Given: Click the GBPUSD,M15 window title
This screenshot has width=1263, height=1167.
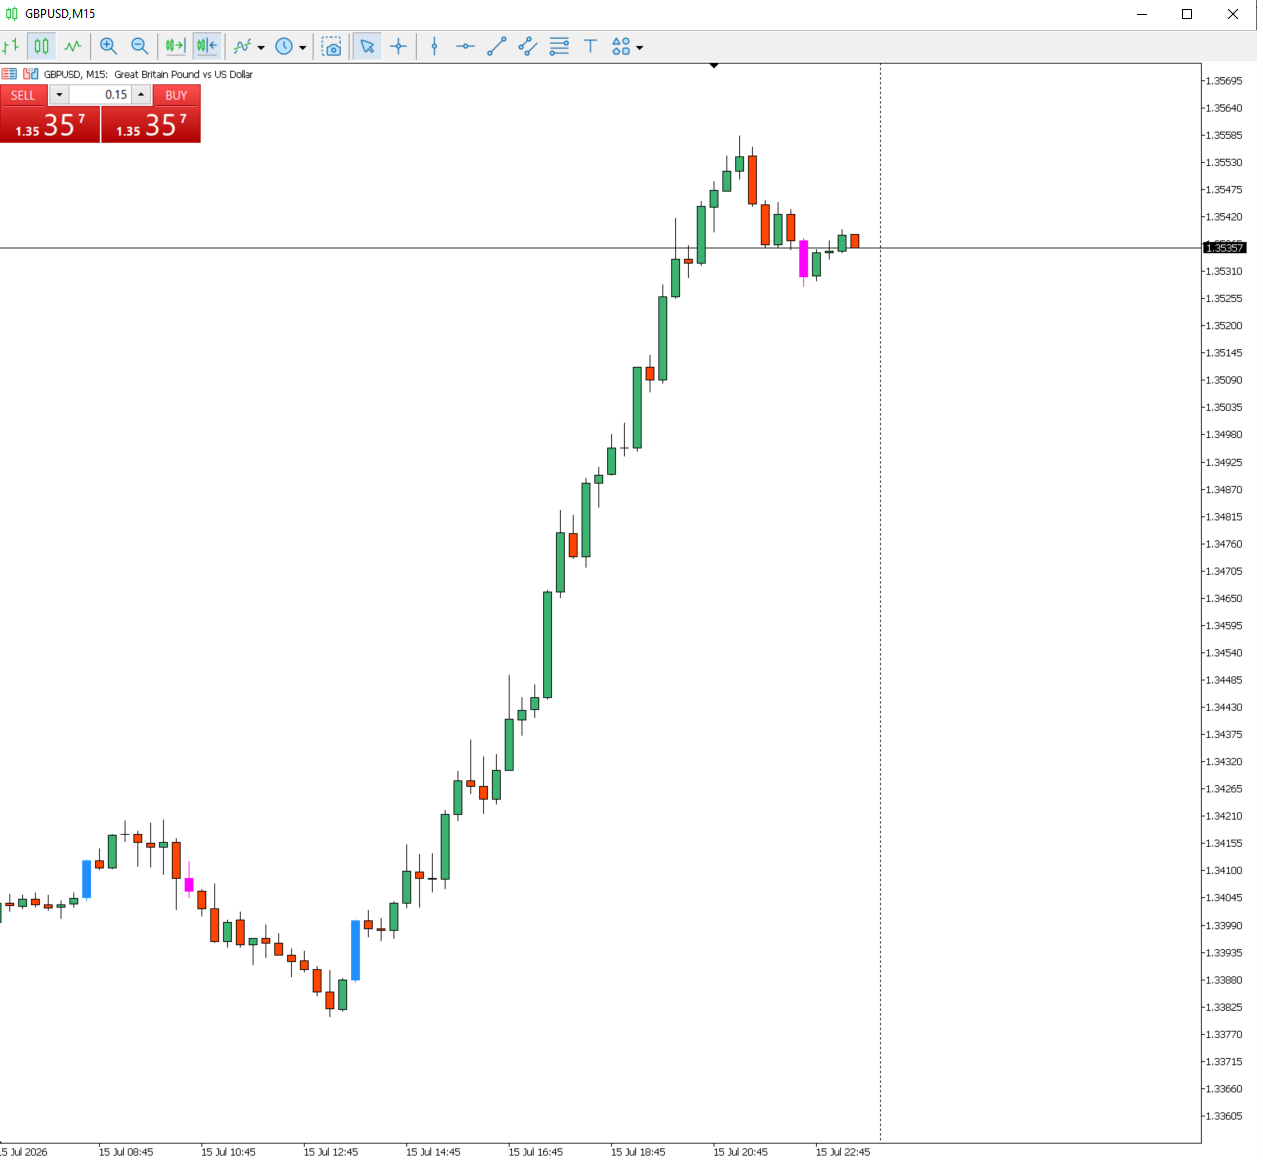Looking at the screenshot, I should click(60, 14).
